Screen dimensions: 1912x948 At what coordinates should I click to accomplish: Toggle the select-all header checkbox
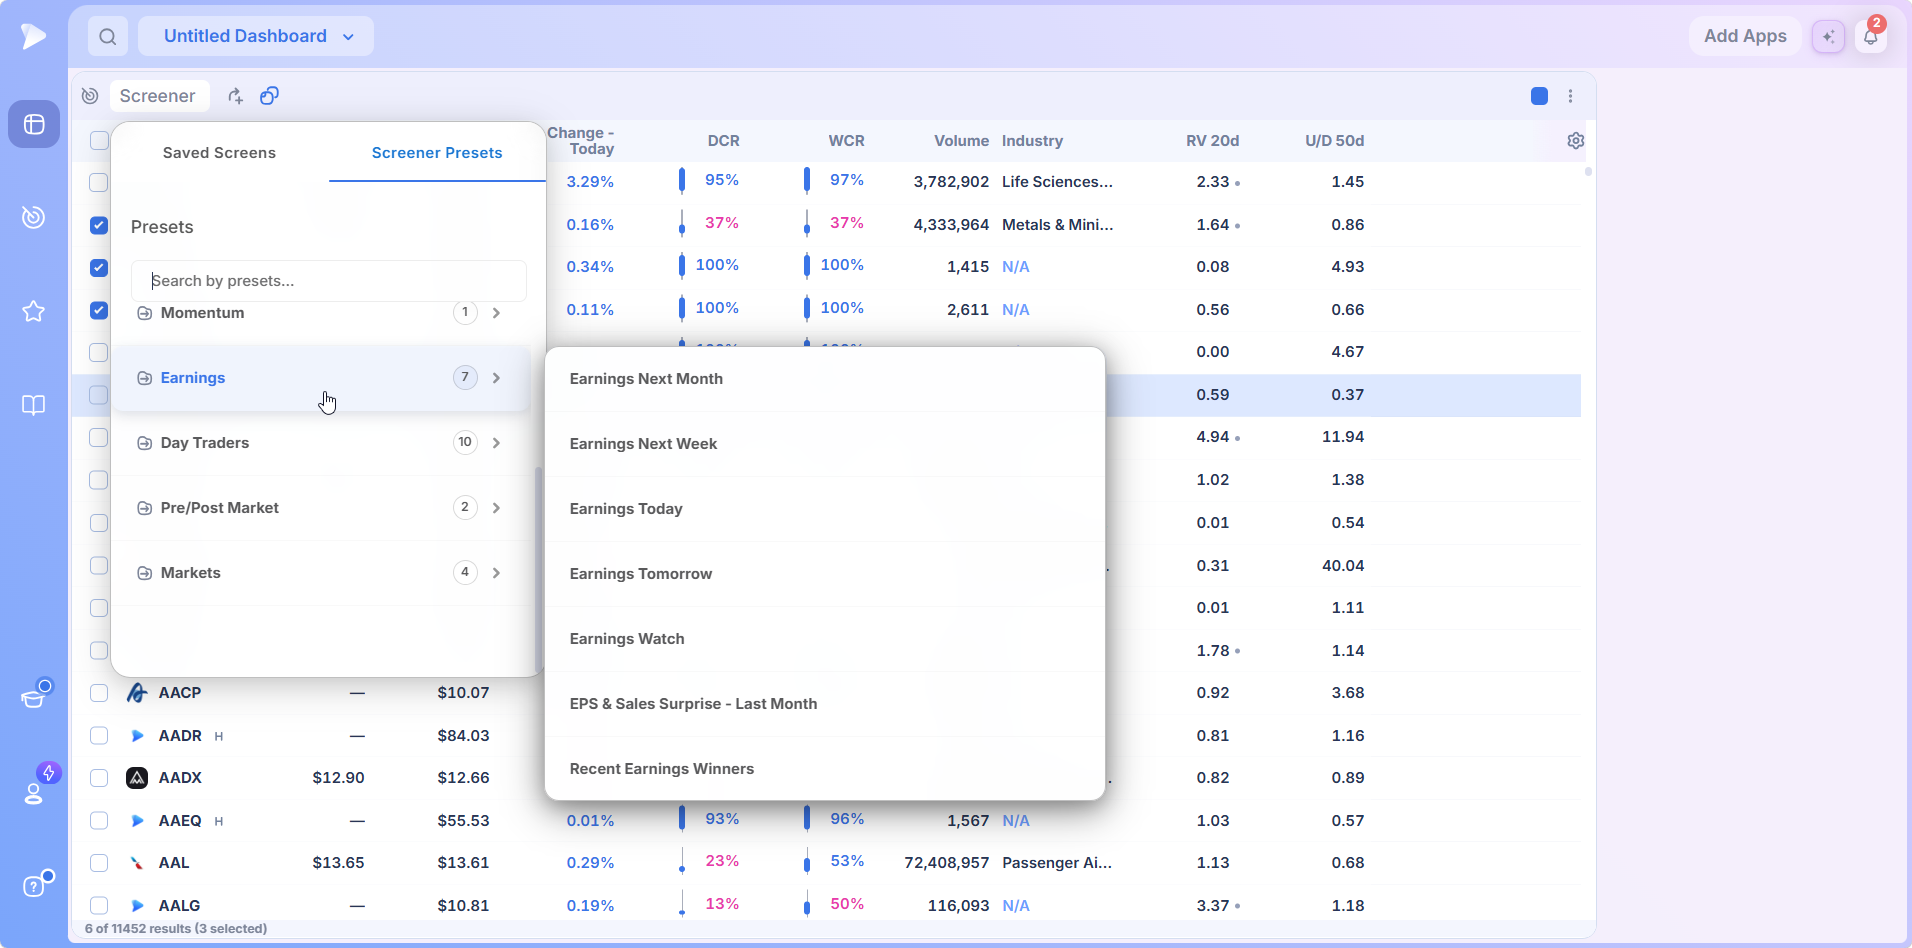point(99,141)
